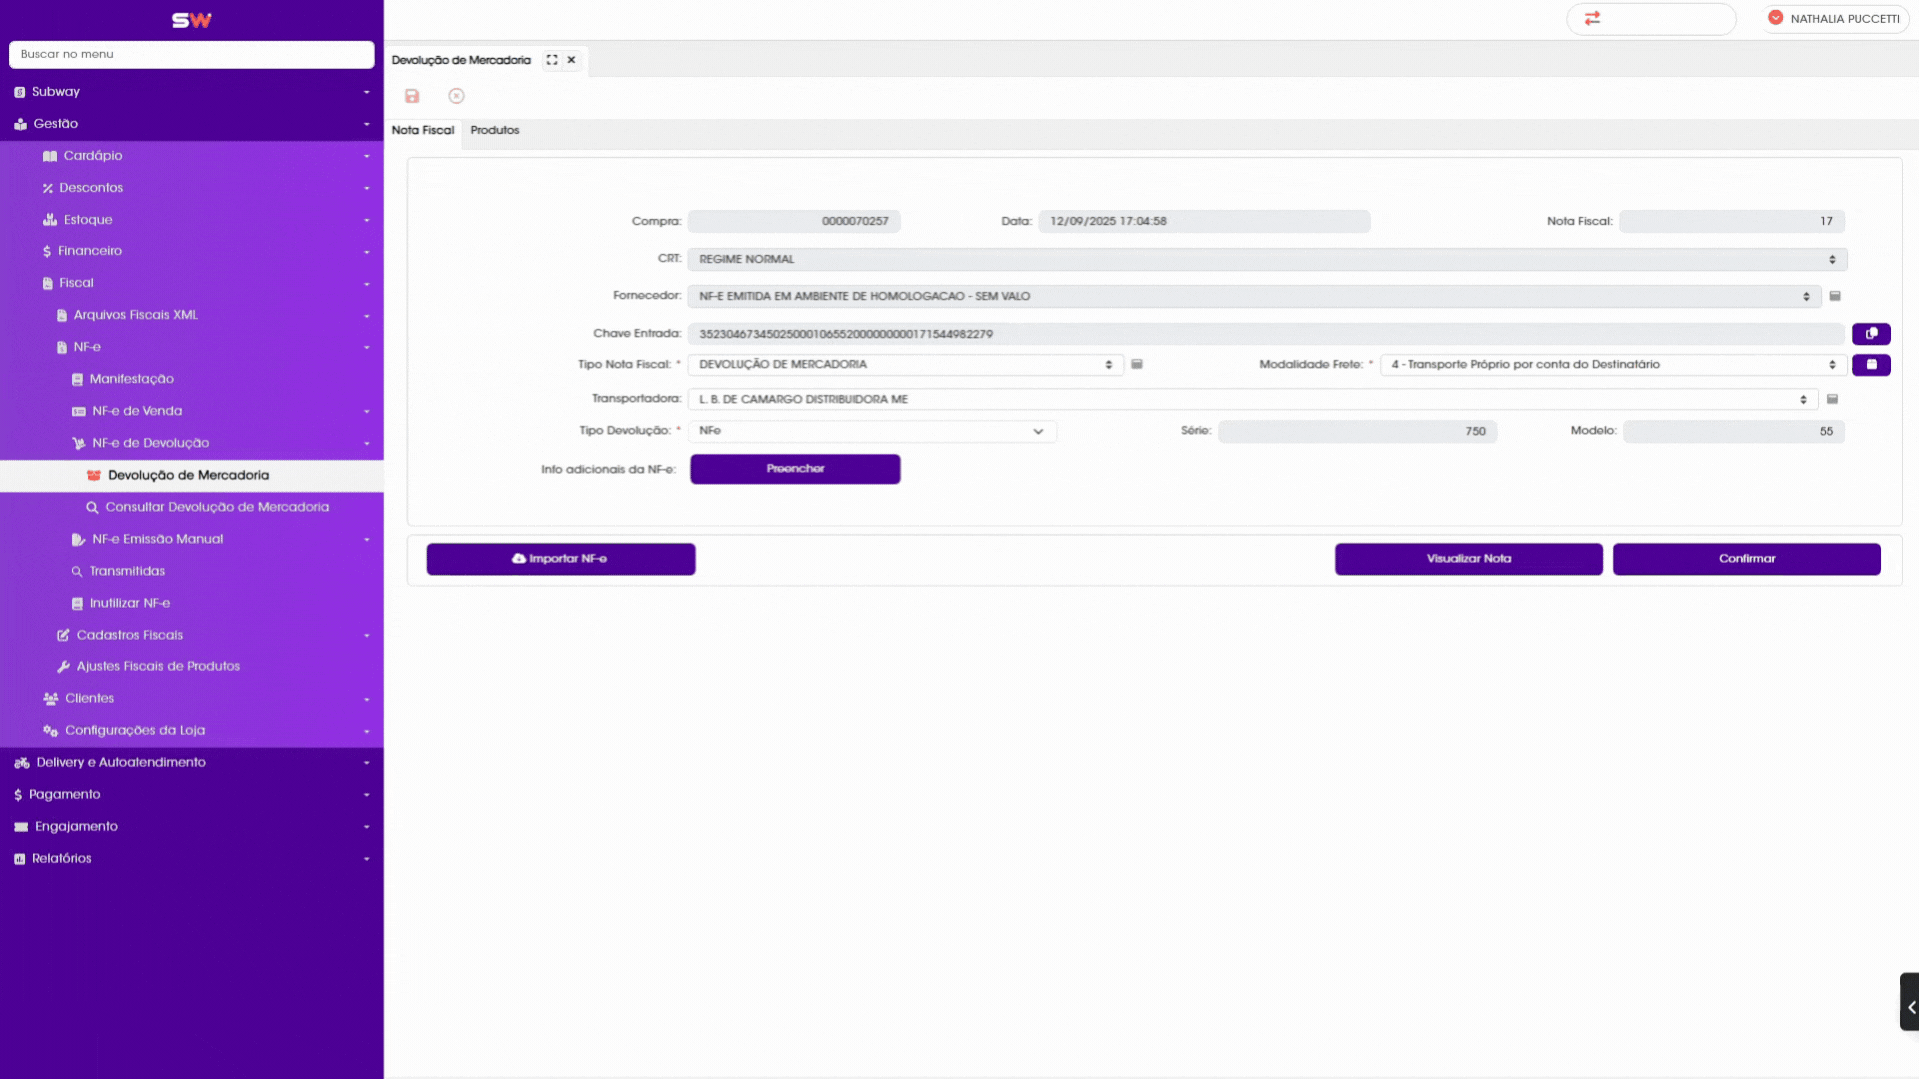Viewport: 1919px width, 1079px height.
Task: Click the Importar NF-e button
Action: click(560, 559)
